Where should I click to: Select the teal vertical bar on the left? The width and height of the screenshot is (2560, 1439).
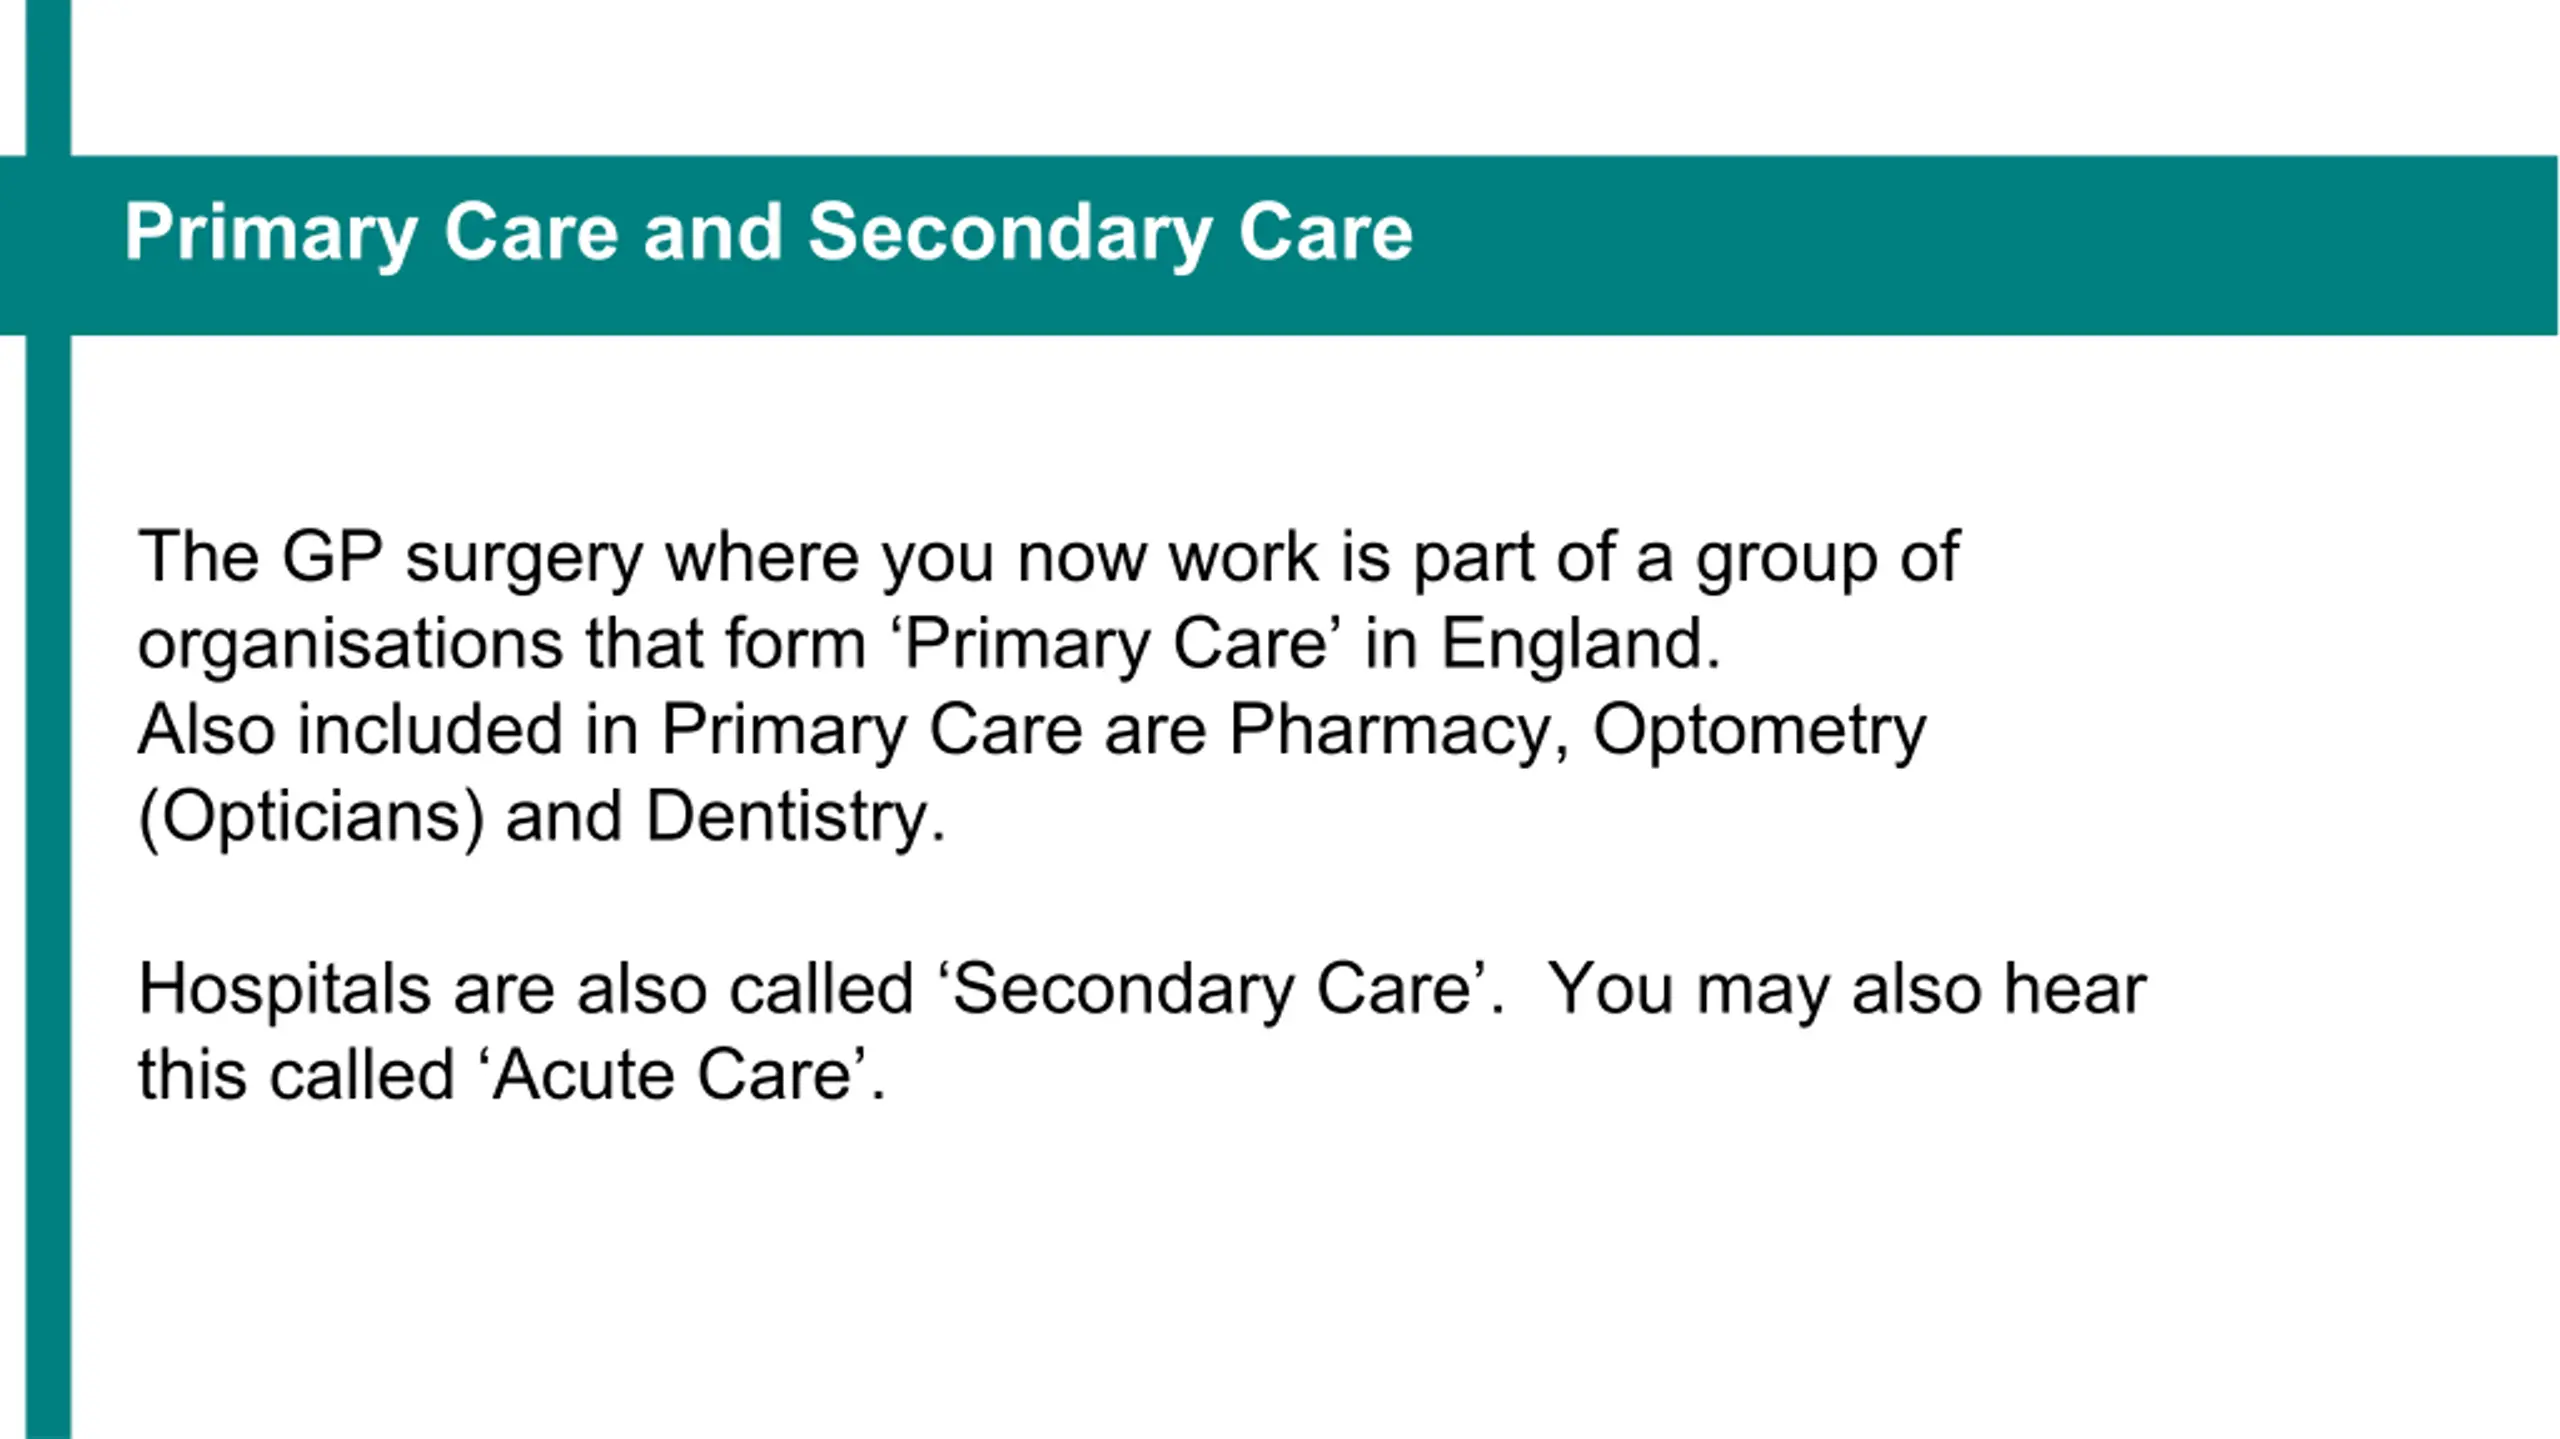[x=48, y=720]
